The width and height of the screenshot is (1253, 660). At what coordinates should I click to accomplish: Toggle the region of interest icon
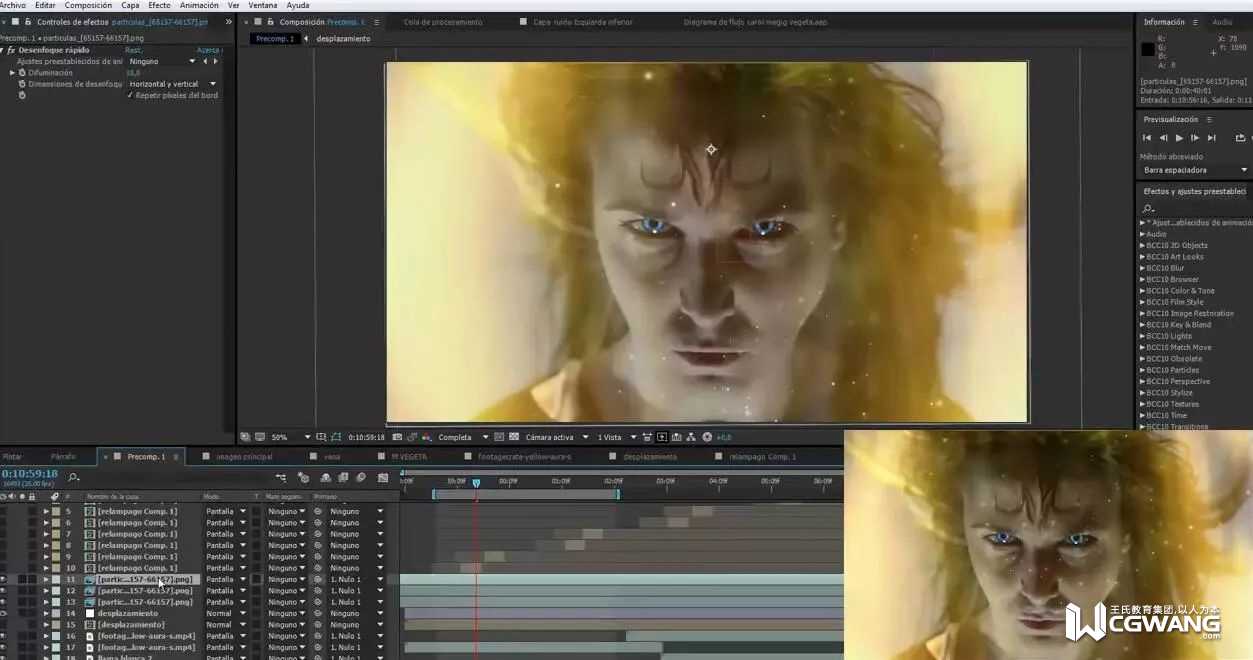click(500, 437)
